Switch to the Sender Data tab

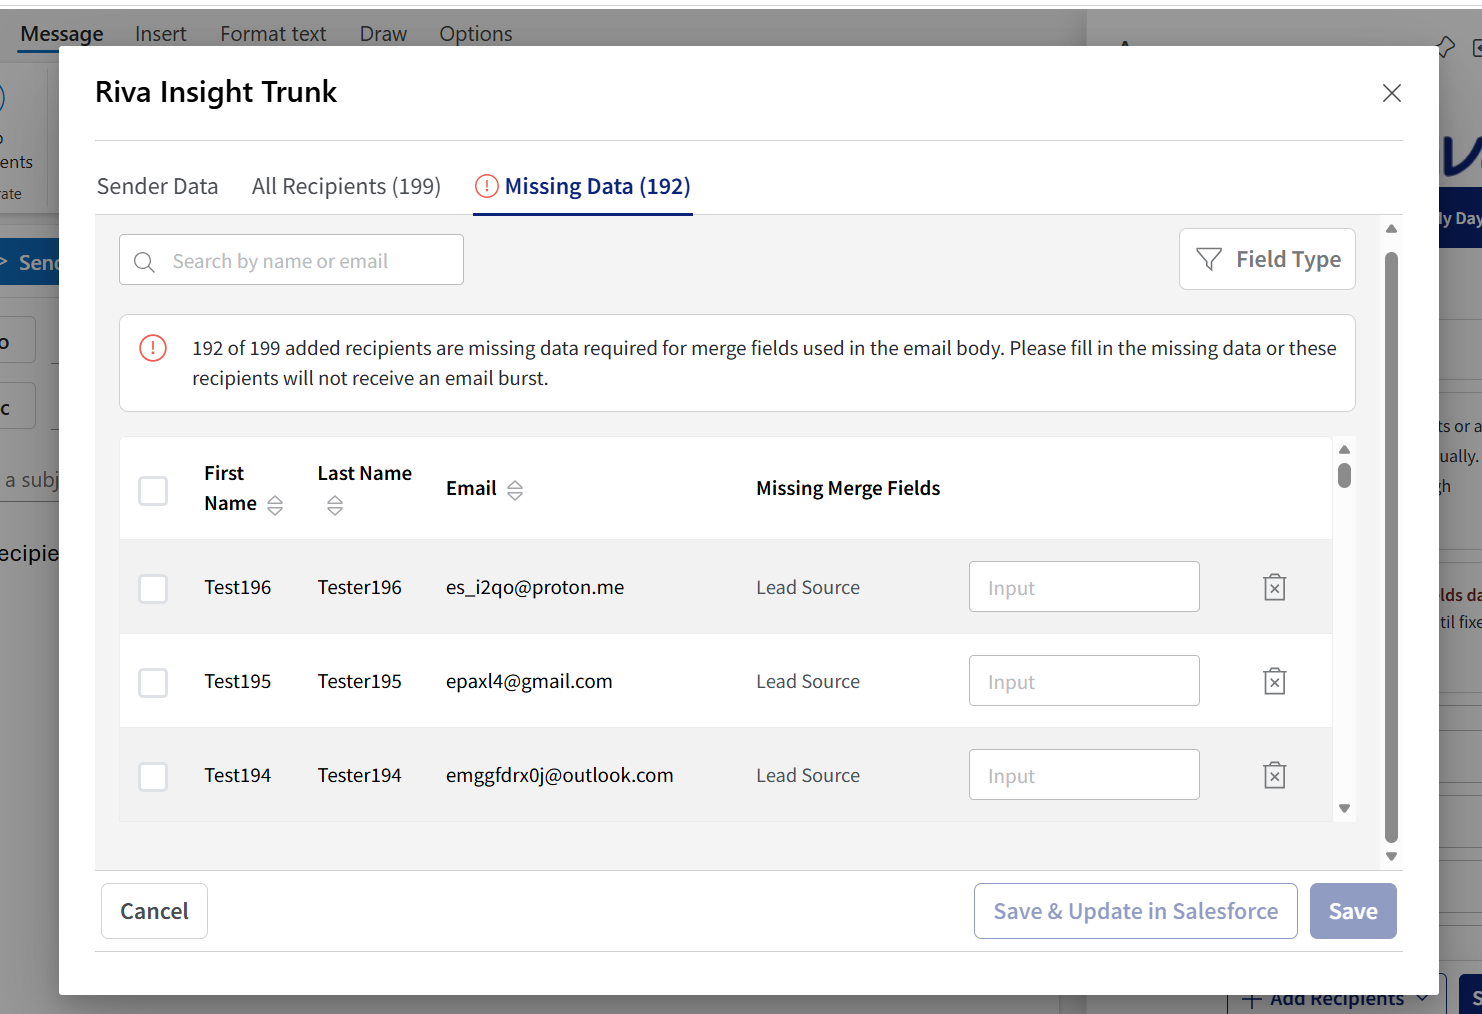(157, 186)
